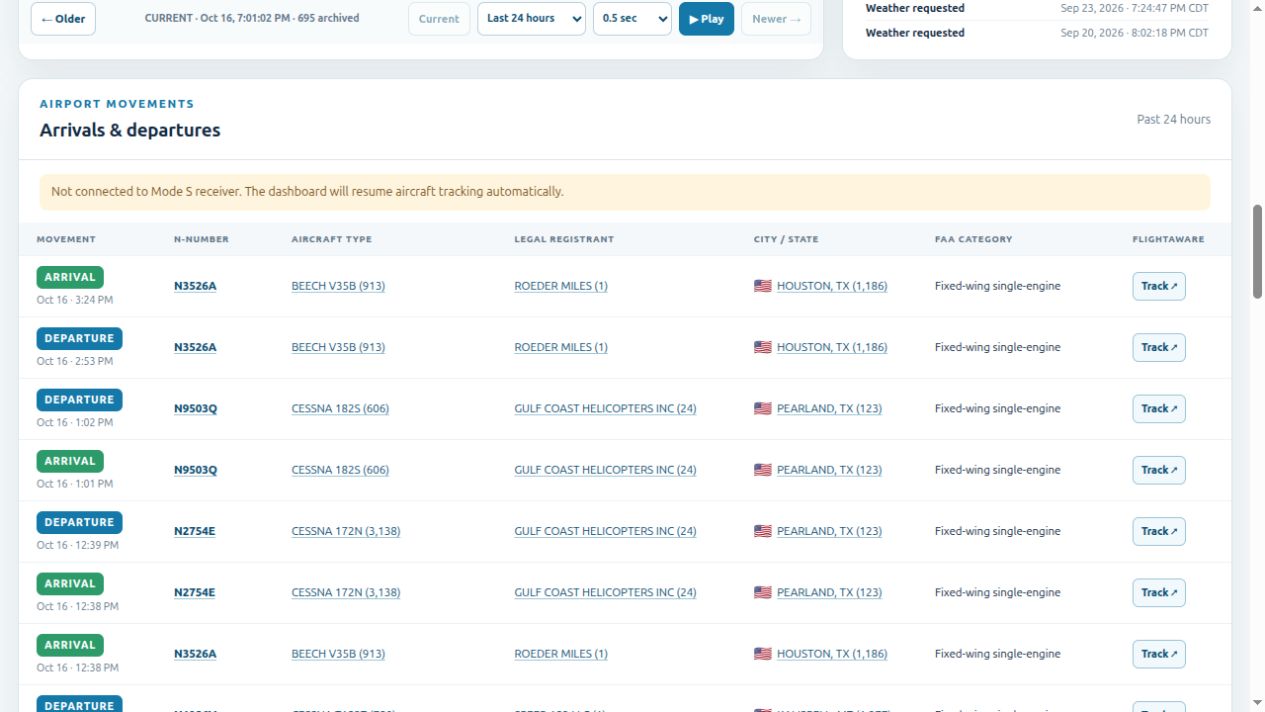Go to Newer snapshot
The width and height of the screenshot is (1265, 712).
[776, 19]
